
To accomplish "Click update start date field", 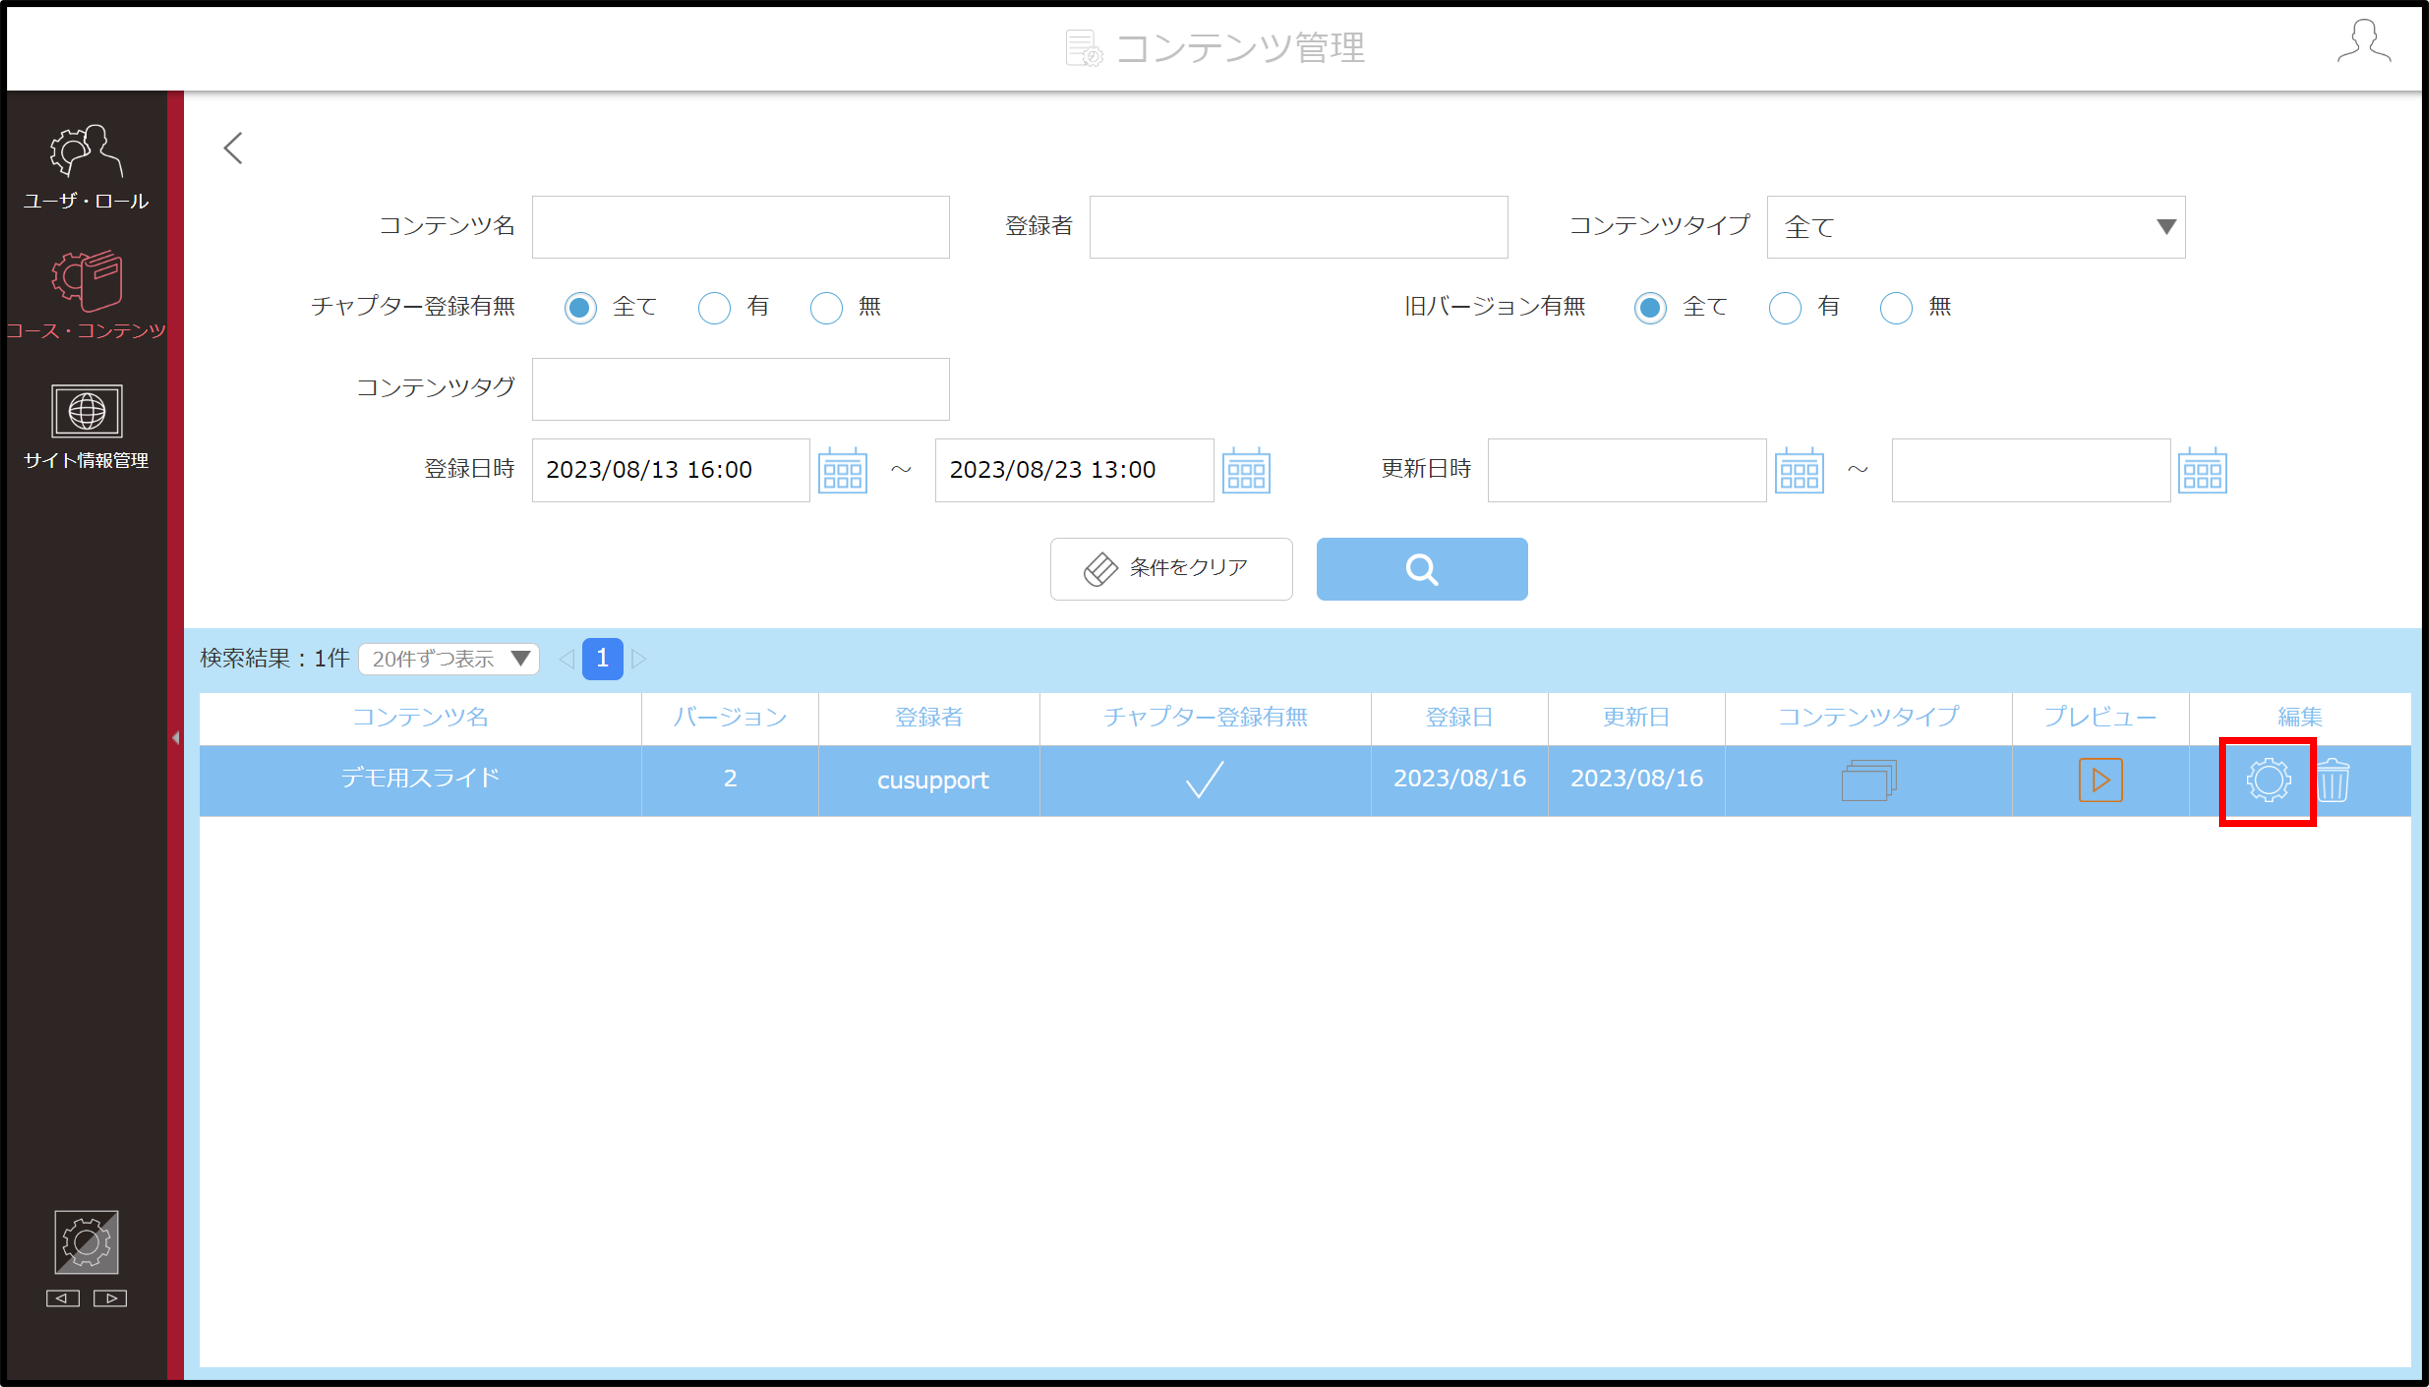I will 1627,470.
